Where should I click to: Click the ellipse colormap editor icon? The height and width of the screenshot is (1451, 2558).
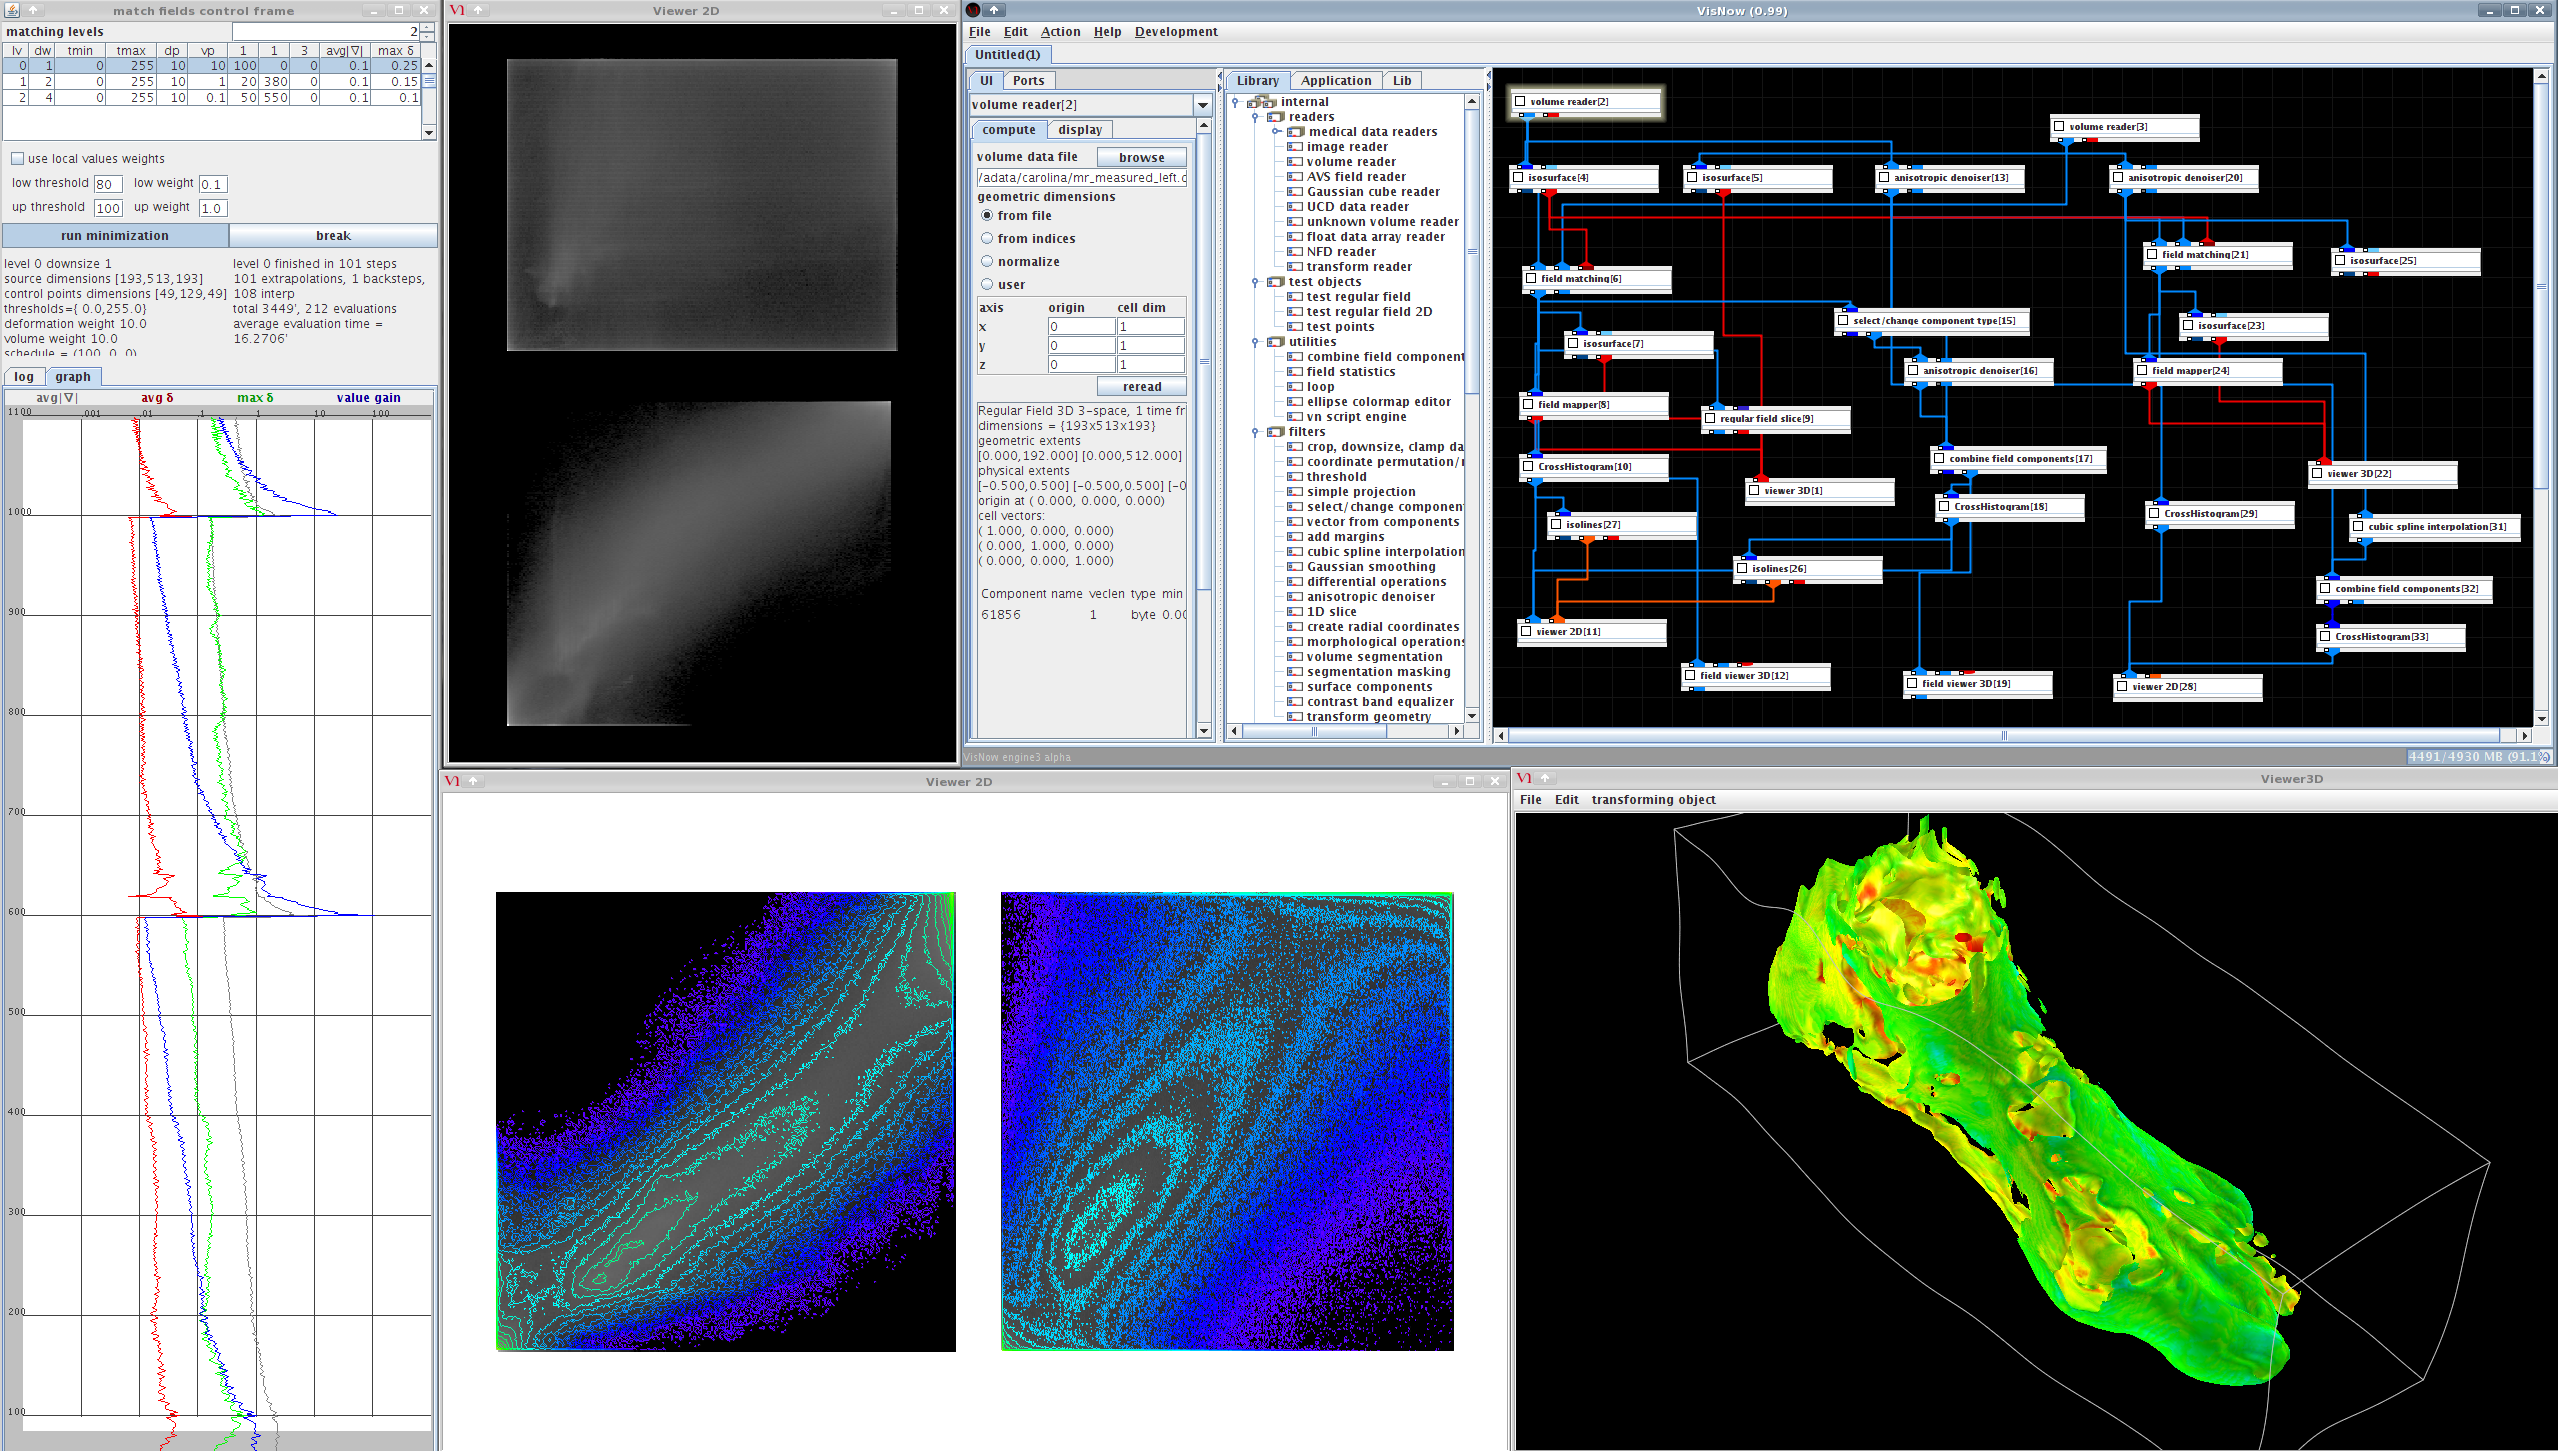[x=1294, y=402]
